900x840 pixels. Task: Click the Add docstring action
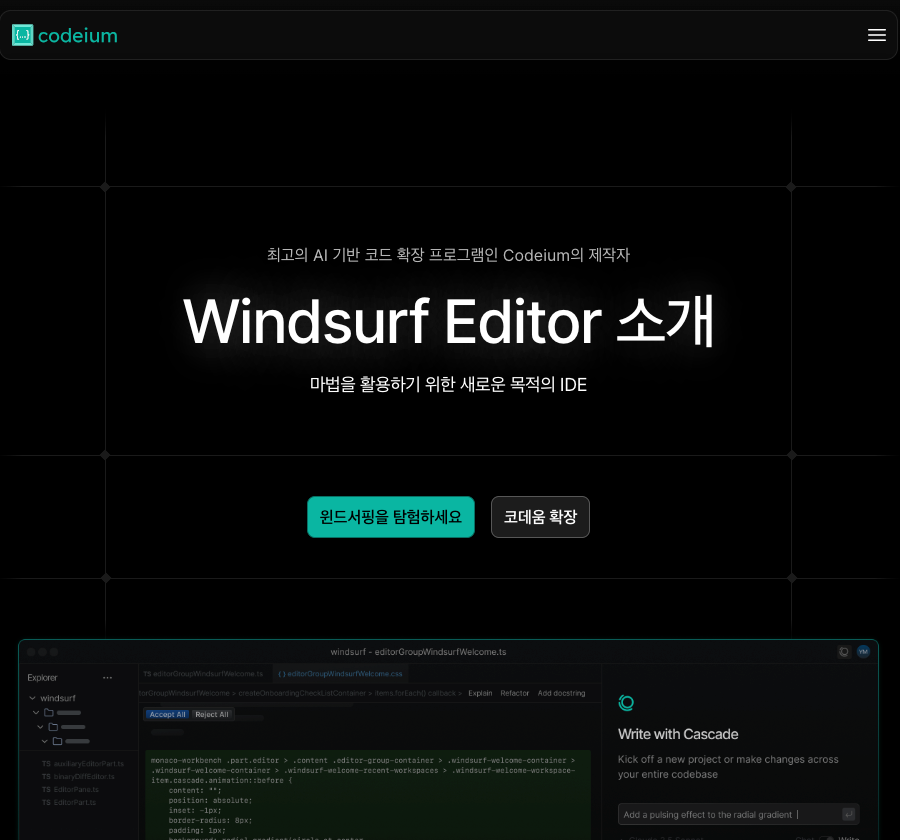(x=561, y=693)
